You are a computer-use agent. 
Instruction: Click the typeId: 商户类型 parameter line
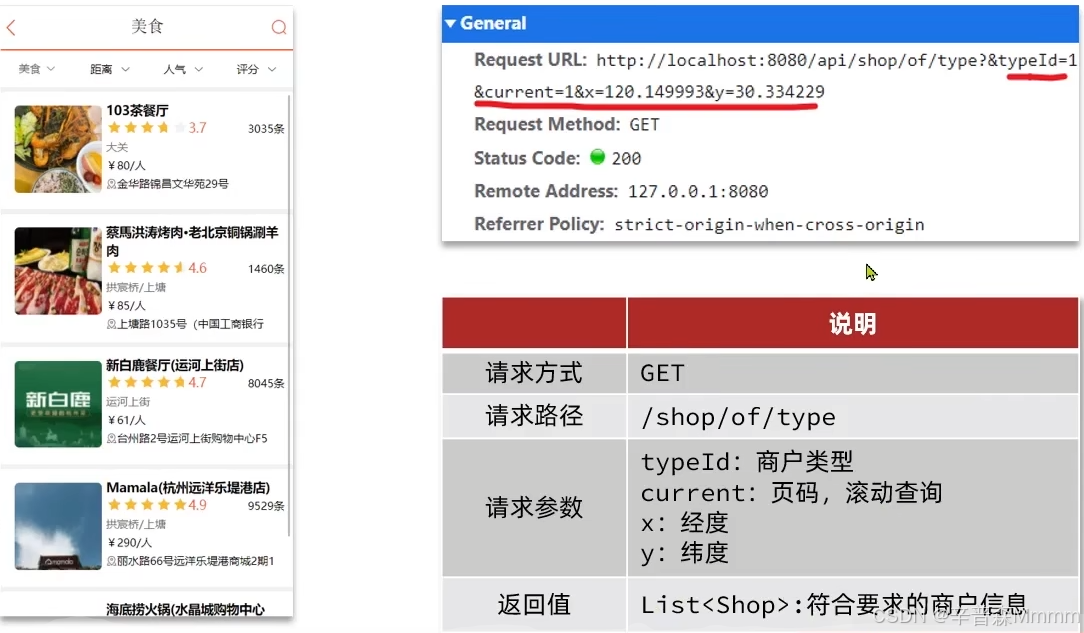pyautogui.click(x=747, y=462)
